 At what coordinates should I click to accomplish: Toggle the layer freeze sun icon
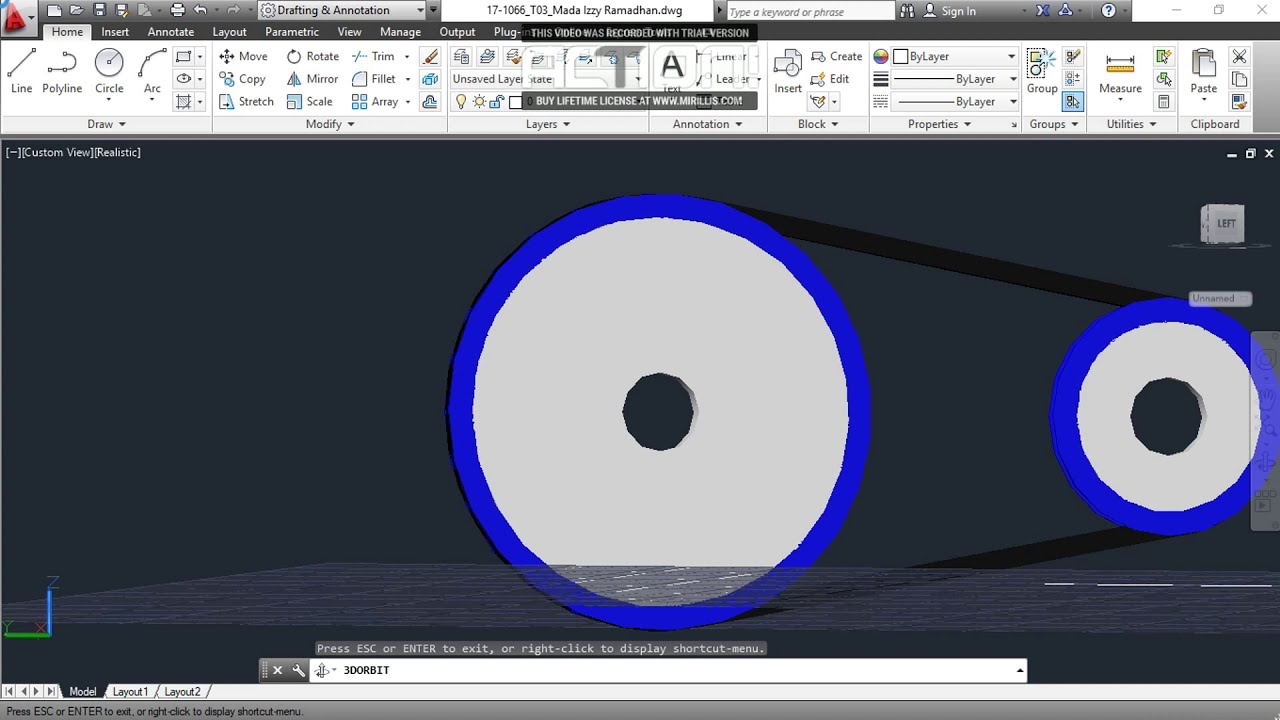479,102
